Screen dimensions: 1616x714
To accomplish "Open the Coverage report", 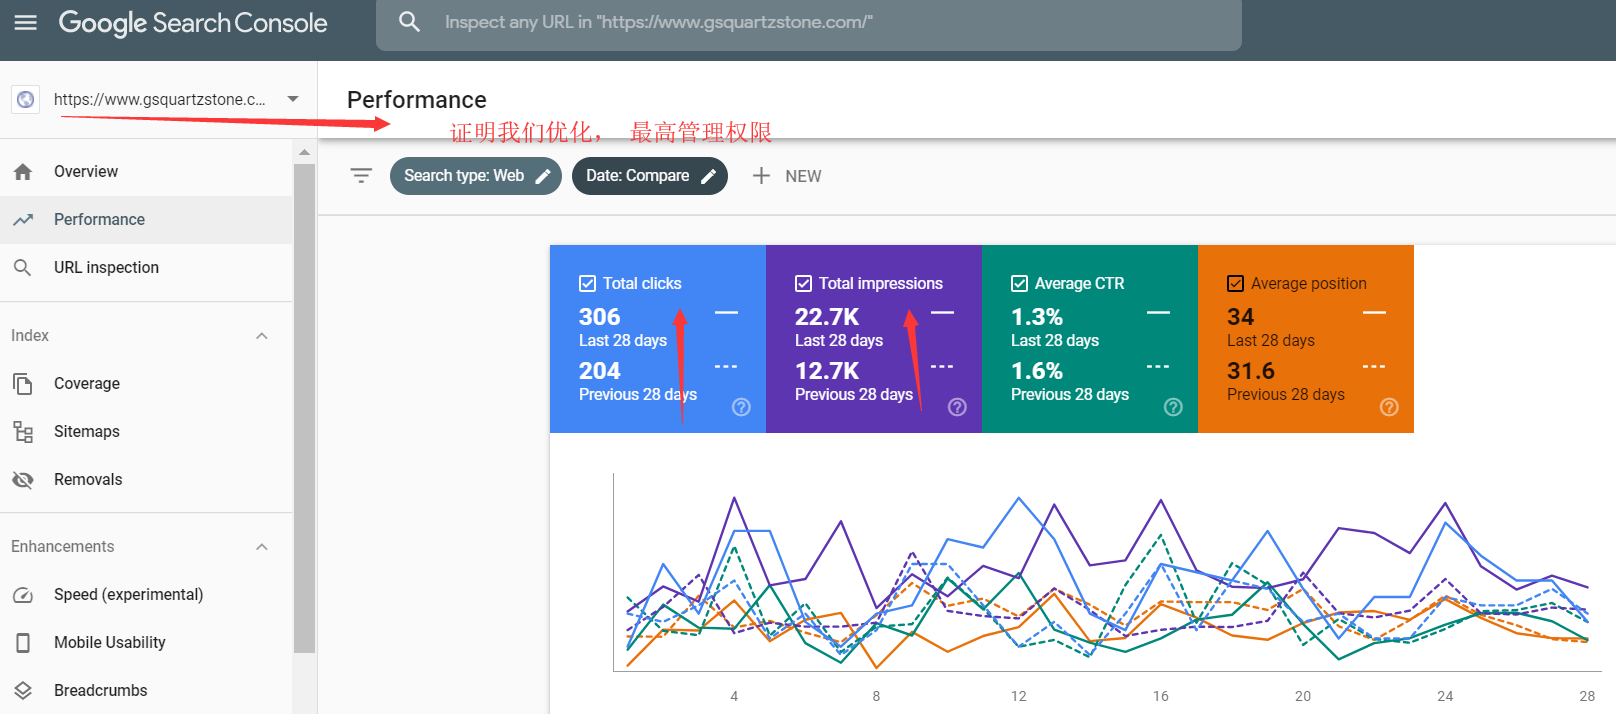I will point(146,384).
